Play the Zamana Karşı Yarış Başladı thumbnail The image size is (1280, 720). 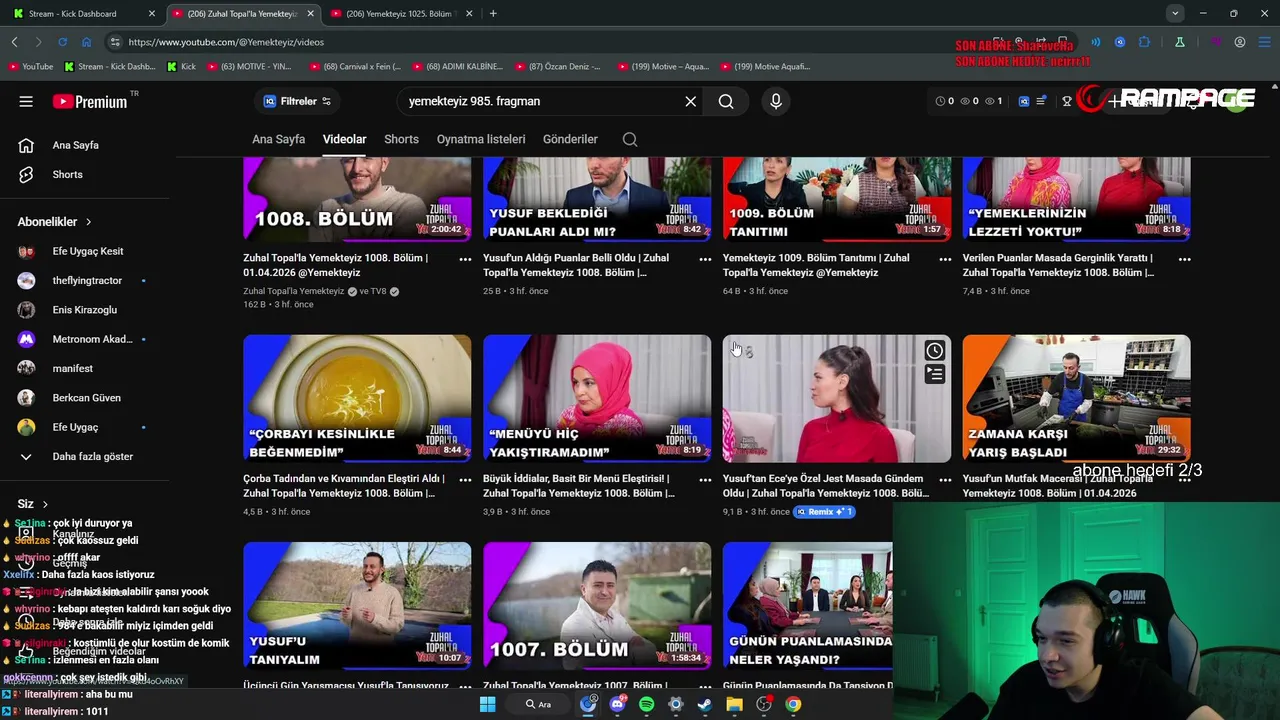(x=1077, y=398)
